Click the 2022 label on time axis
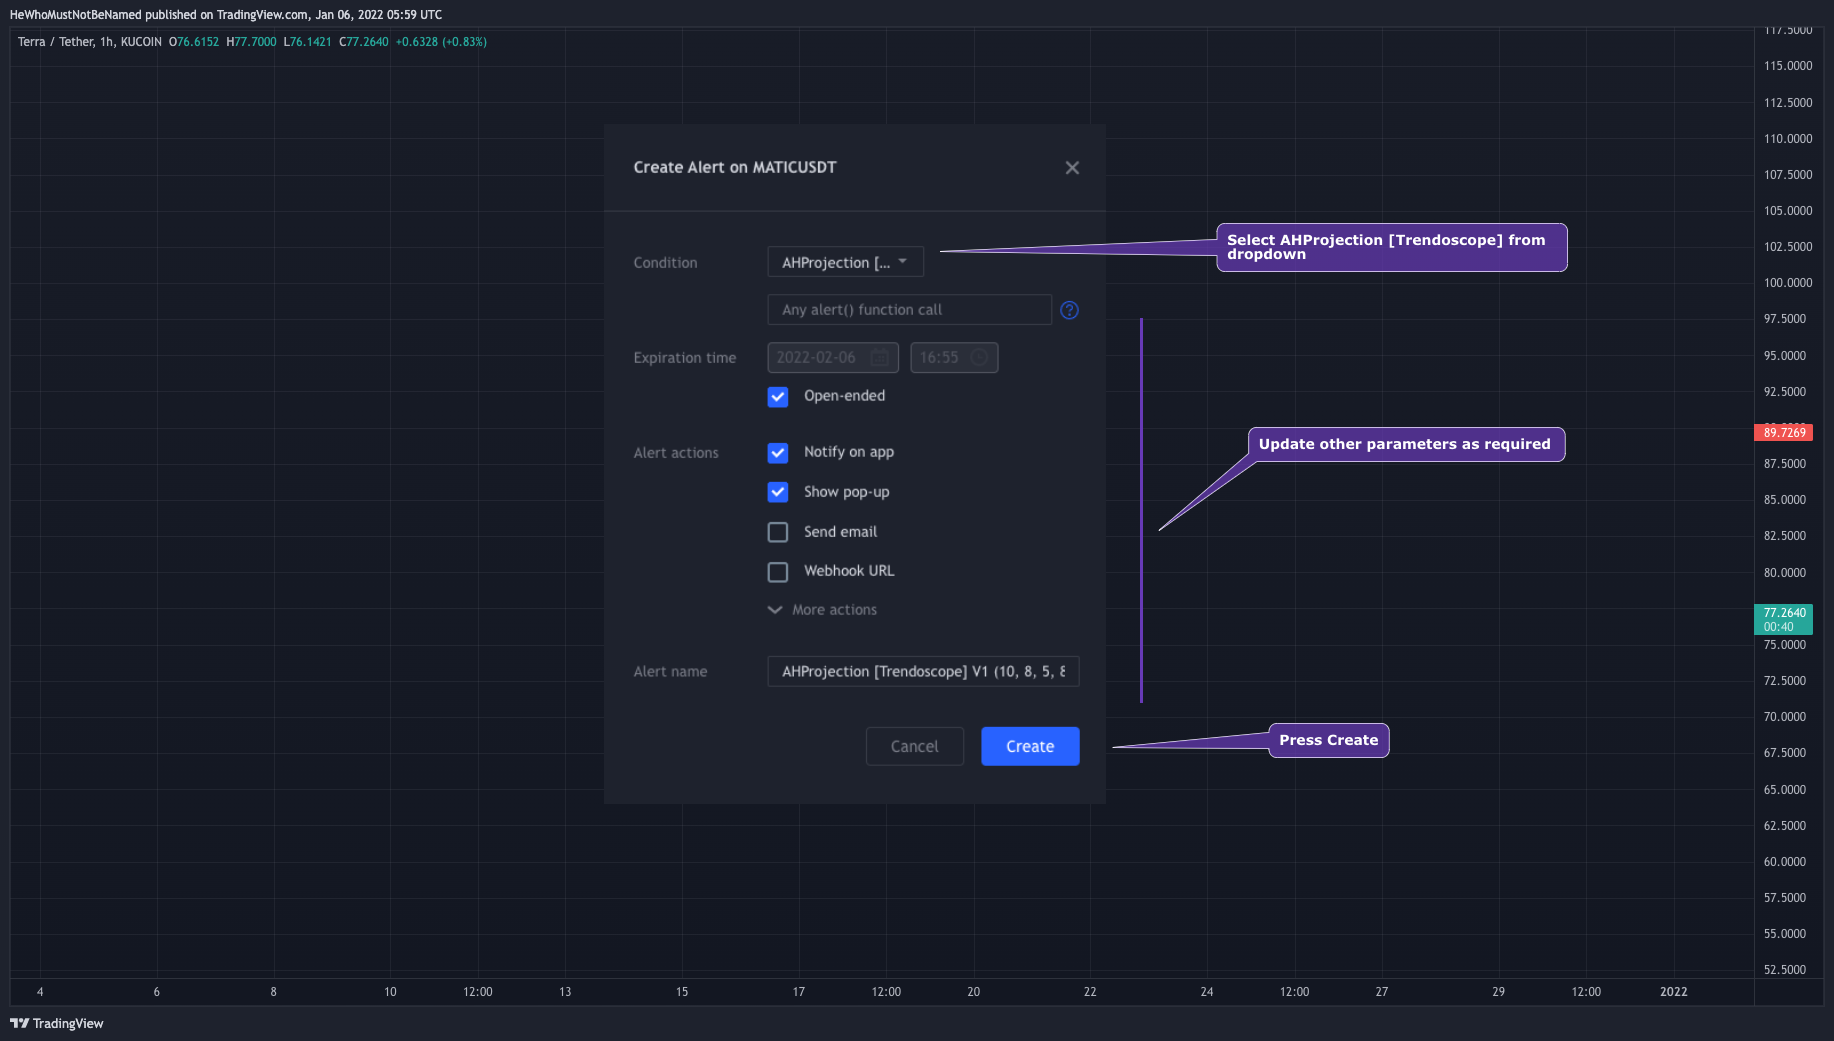This screenshot has height=1041, width=1834. pos(1673,992)
